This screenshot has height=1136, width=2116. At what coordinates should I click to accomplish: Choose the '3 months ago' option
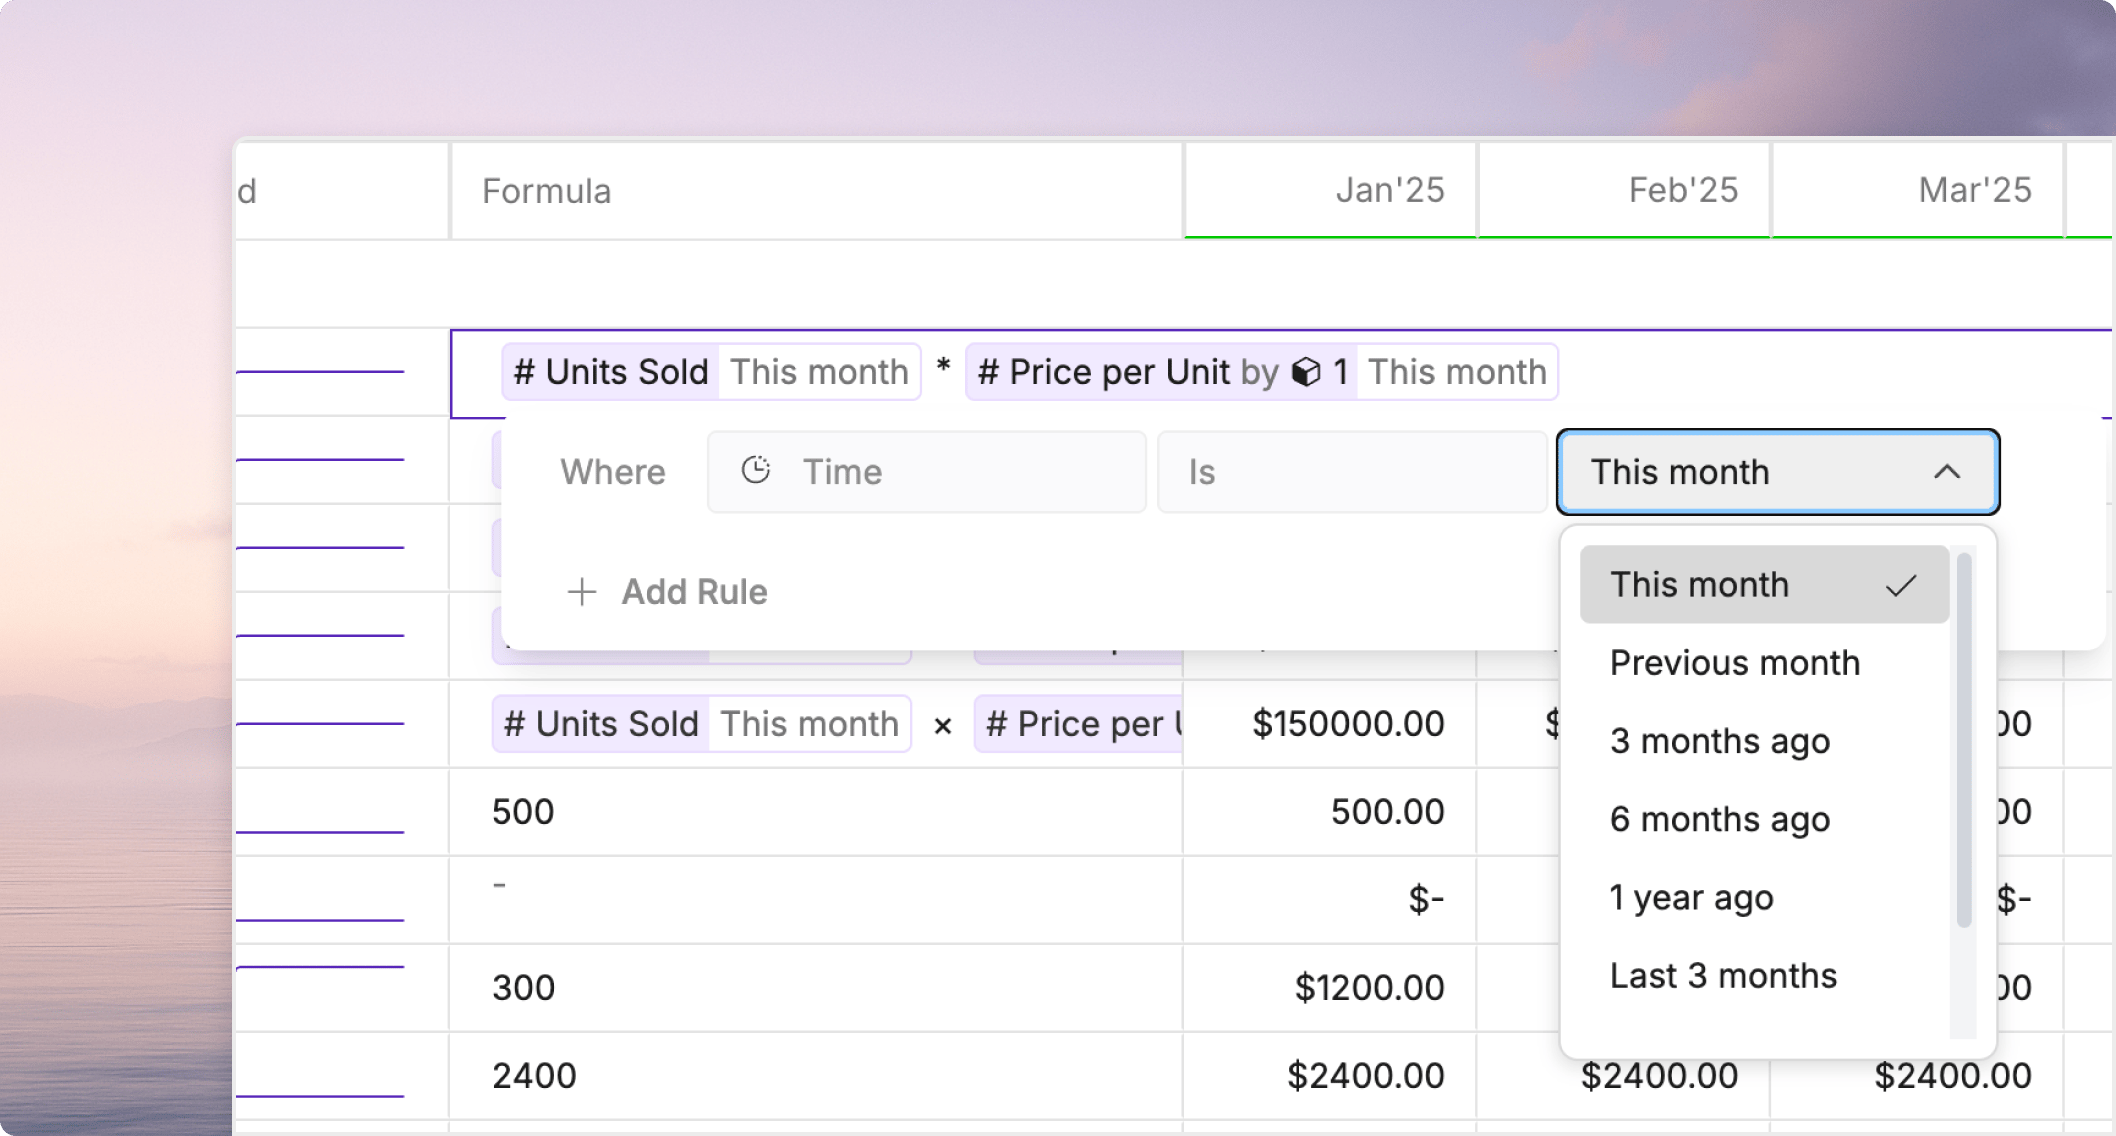[1764, 741]
